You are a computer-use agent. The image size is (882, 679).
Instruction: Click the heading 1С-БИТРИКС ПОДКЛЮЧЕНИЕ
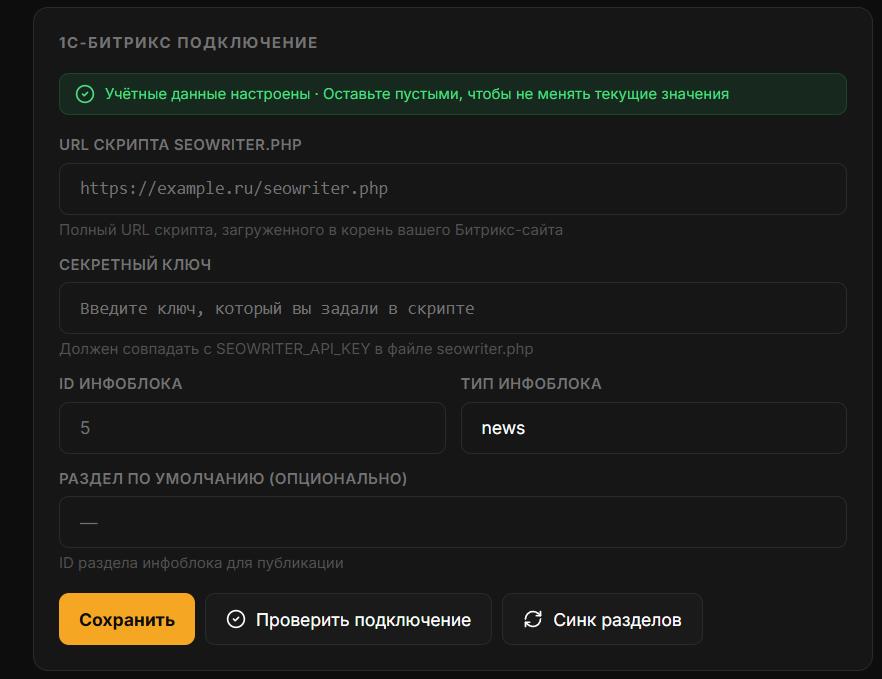[188, 43]
